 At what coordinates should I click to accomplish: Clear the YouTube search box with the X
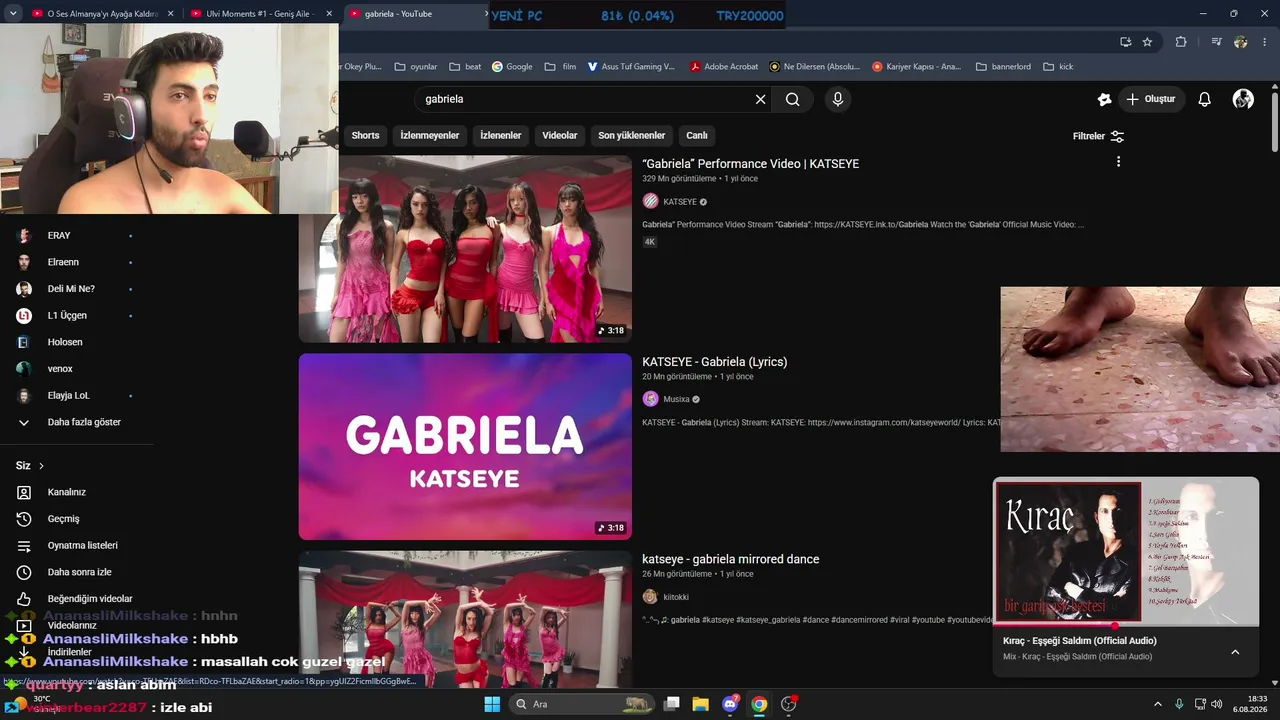coord(760,99)
